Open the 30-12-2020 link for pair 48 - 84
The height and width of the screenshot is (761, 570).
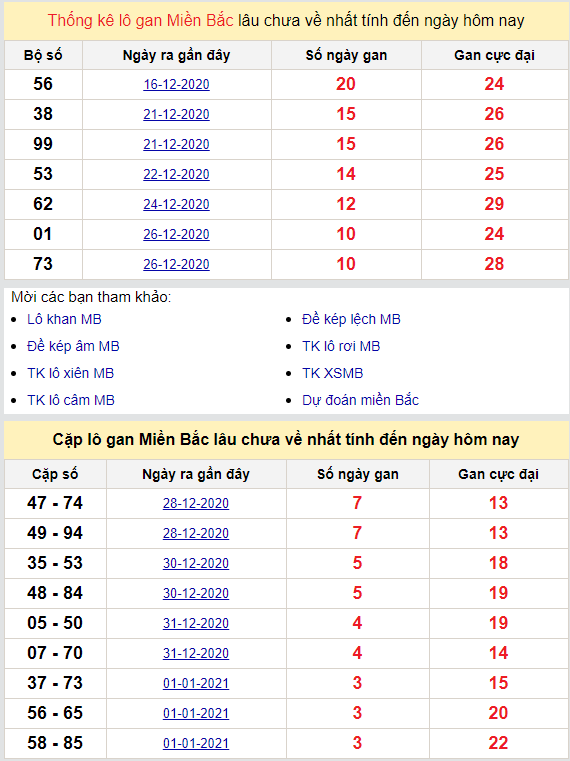196,593
